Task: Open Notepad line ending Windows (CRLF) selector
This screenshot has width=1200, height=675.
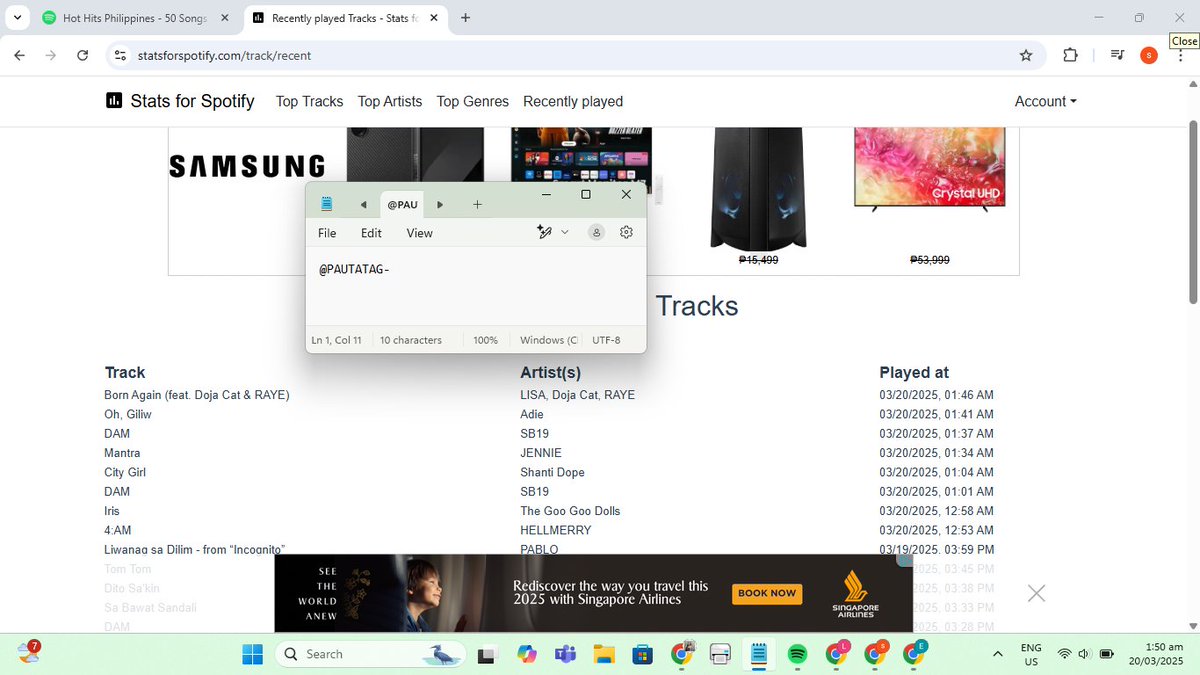Action: tap(548, 340)
